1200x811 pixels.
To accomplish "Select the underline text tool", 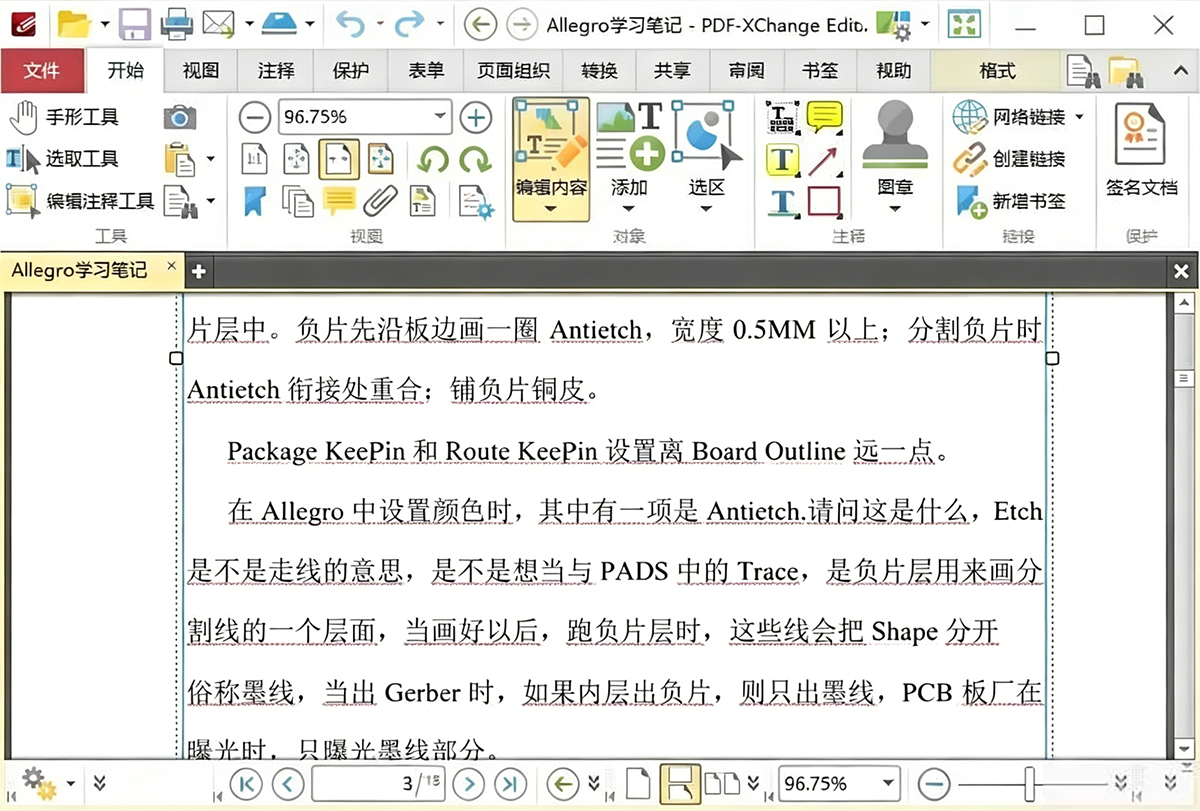I will coord(782,201).
